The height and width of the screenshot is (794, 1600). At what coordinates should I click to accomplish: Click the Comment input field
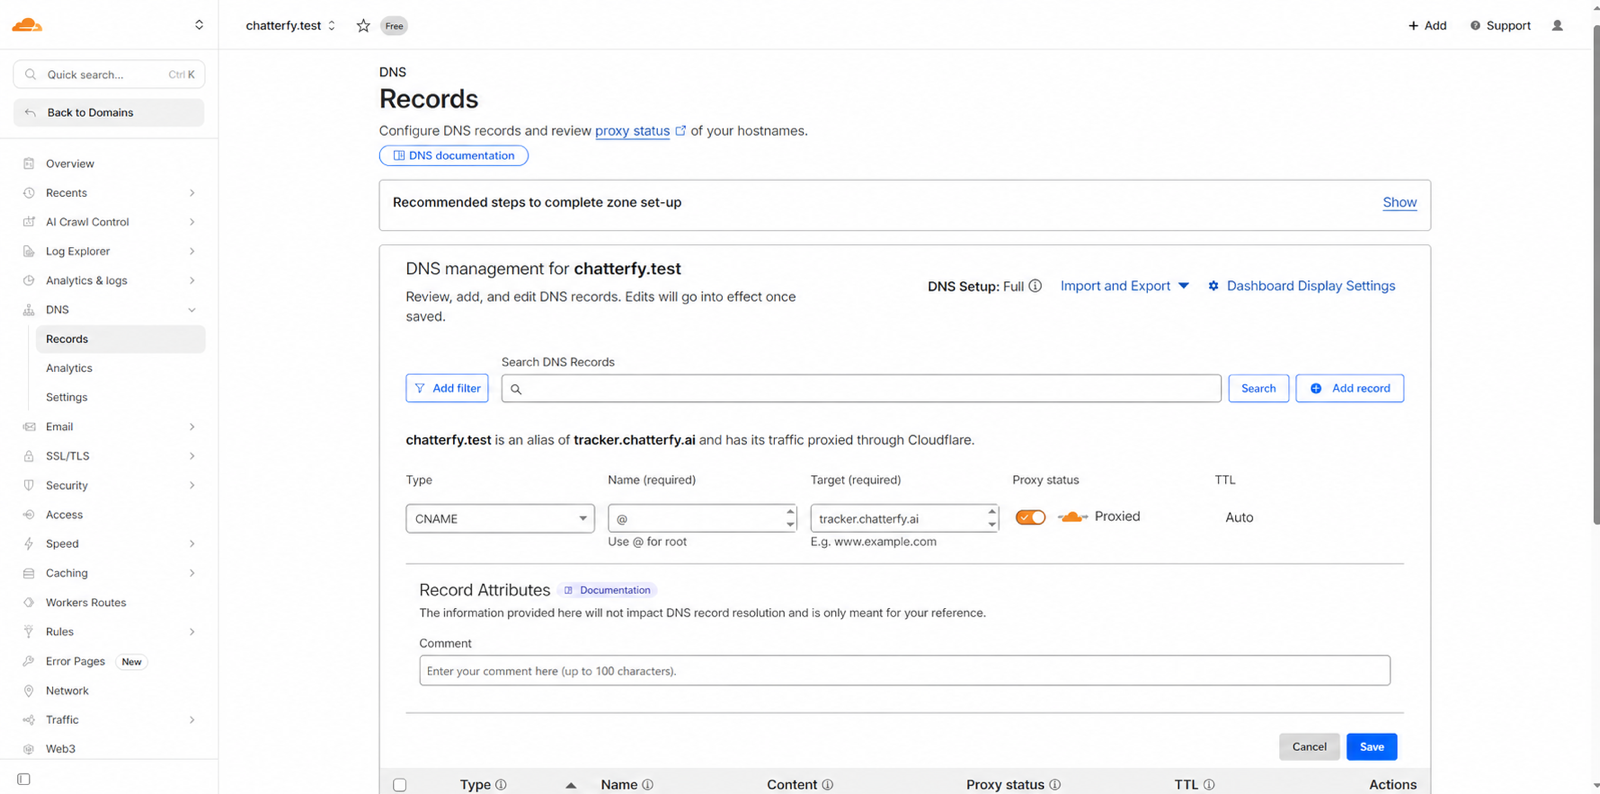(905, 671)
